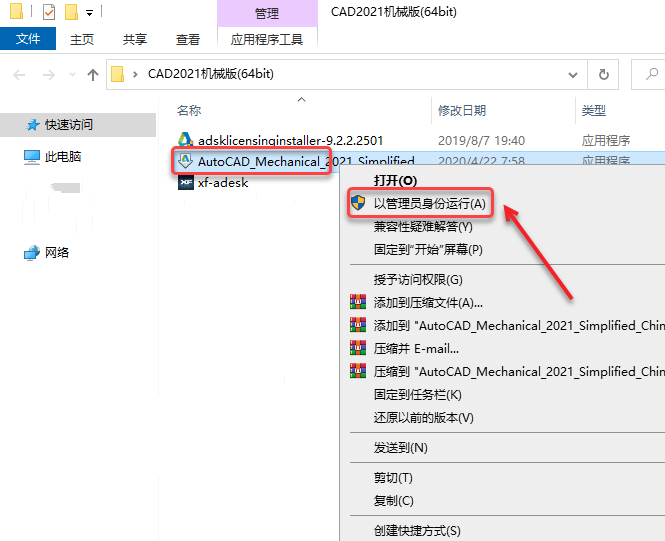Switch to the 主页 ribbon tab
The height and width of the screenshot is (541, 665).
click(82, 39)
